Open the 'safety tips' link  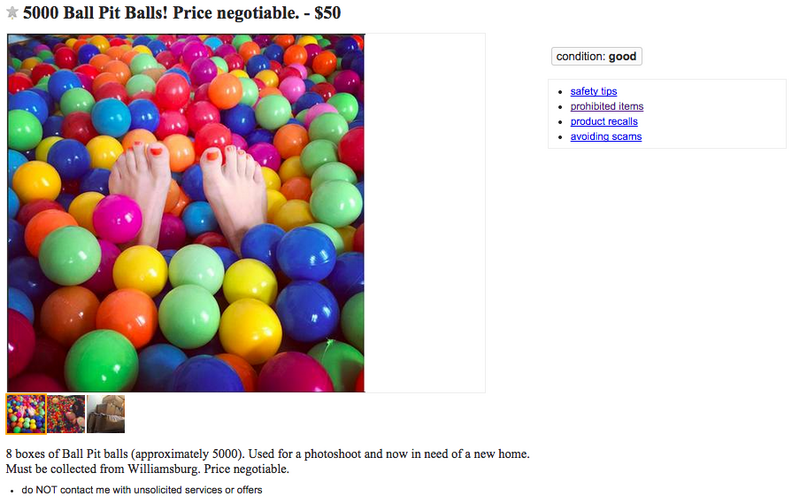tap(593, 92)
